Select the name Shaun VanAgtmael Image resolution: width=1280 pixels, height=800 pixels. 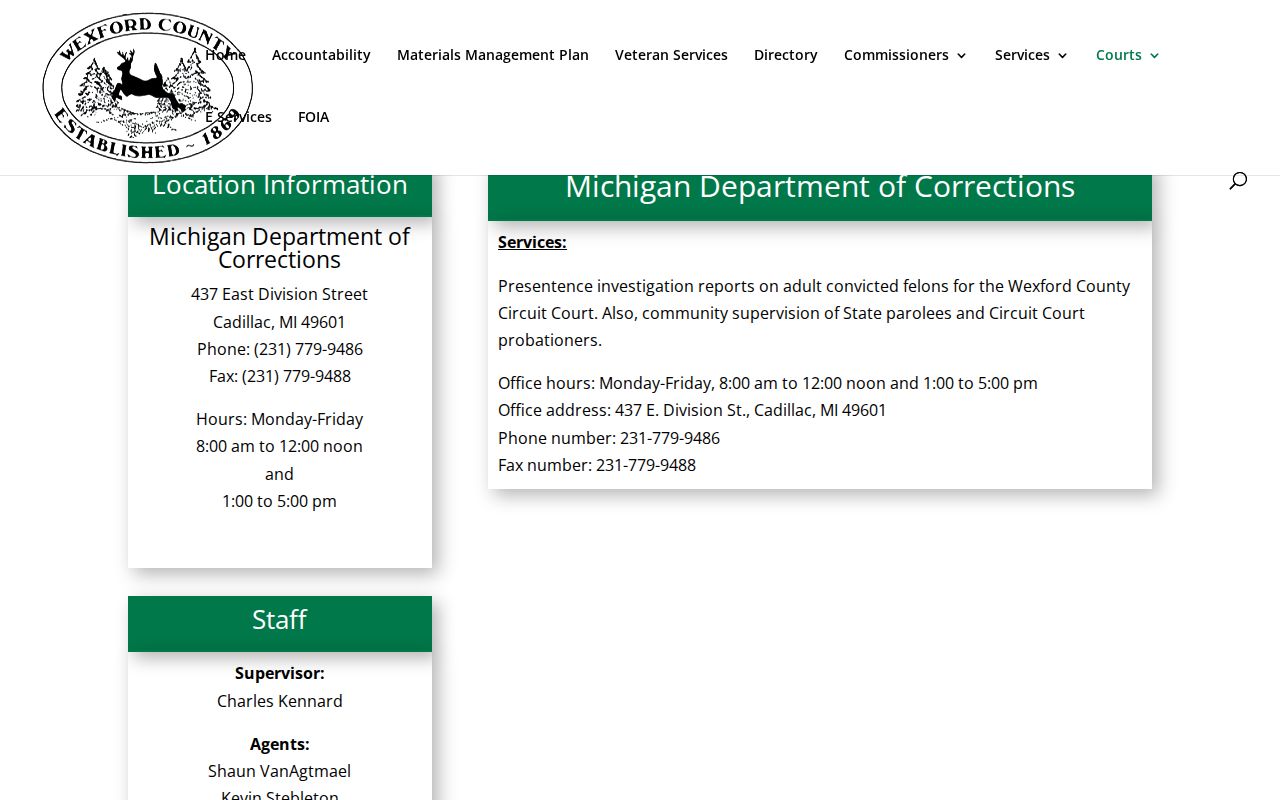[x=280, y=771]
